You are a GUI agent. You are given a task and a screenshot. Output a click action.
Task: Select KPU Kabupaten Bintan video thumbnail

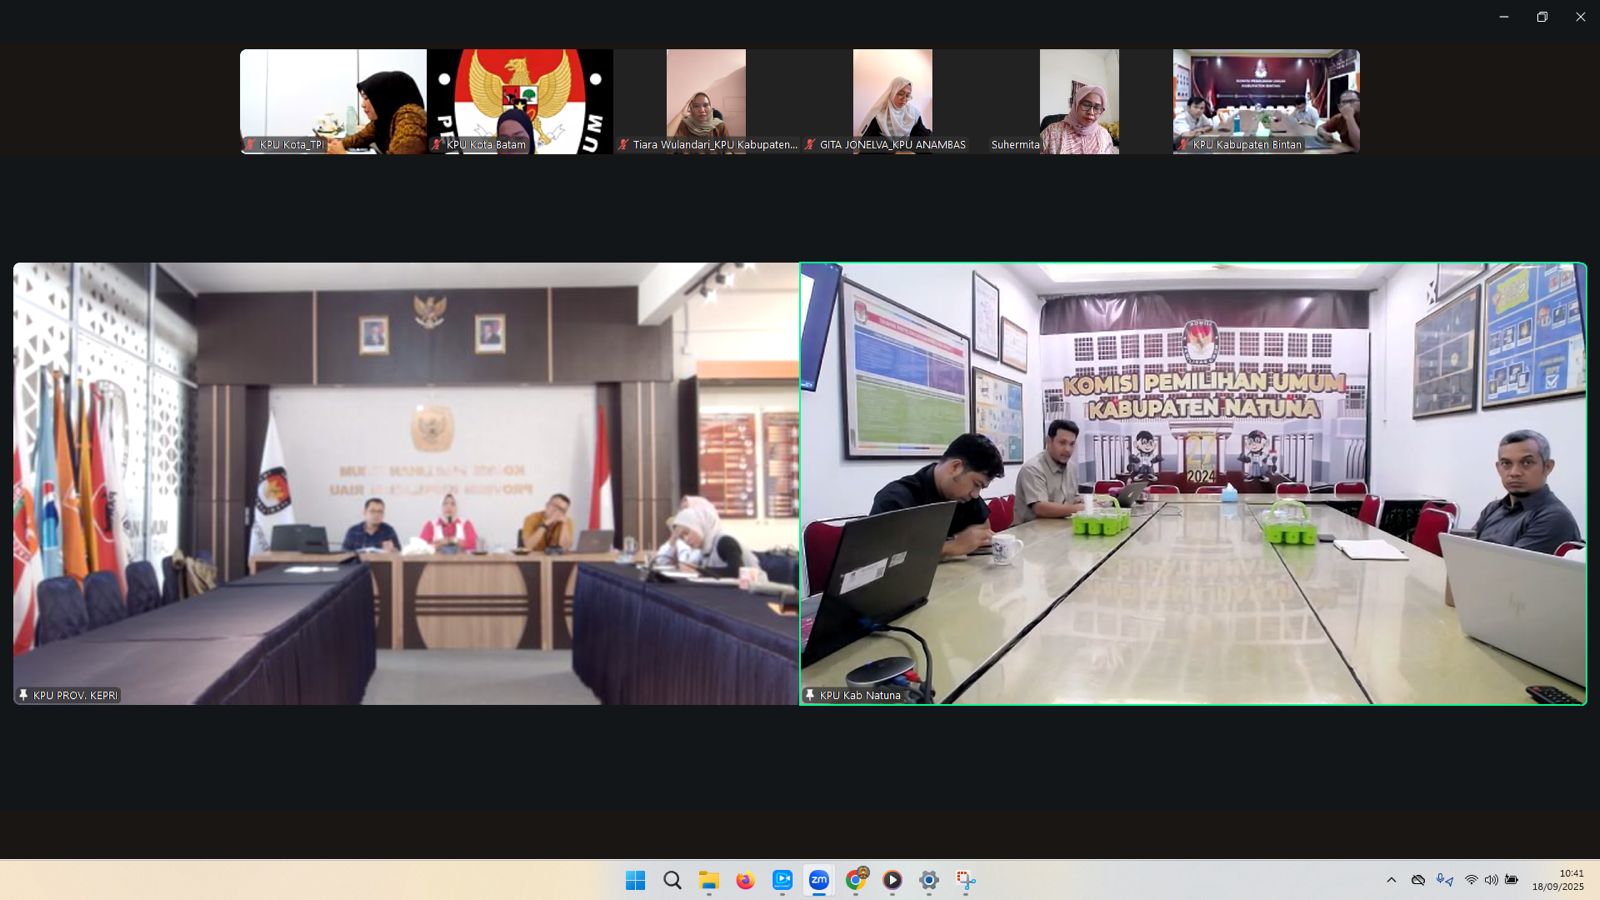(x=1266, y=101)
